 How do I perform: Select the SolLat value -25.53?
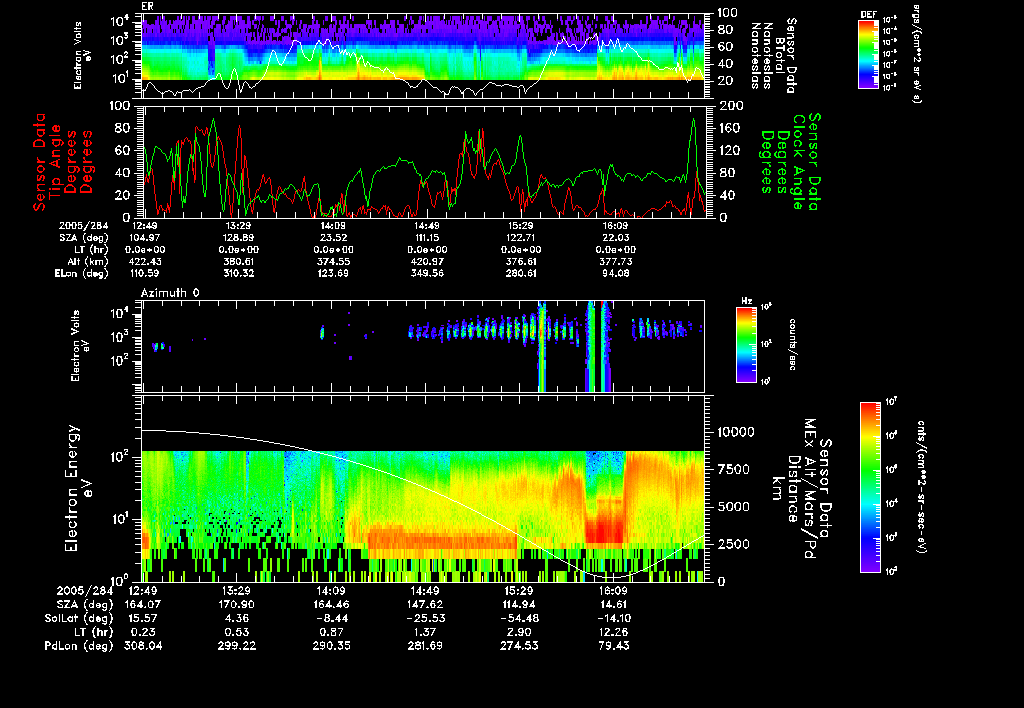click(424, 618)
